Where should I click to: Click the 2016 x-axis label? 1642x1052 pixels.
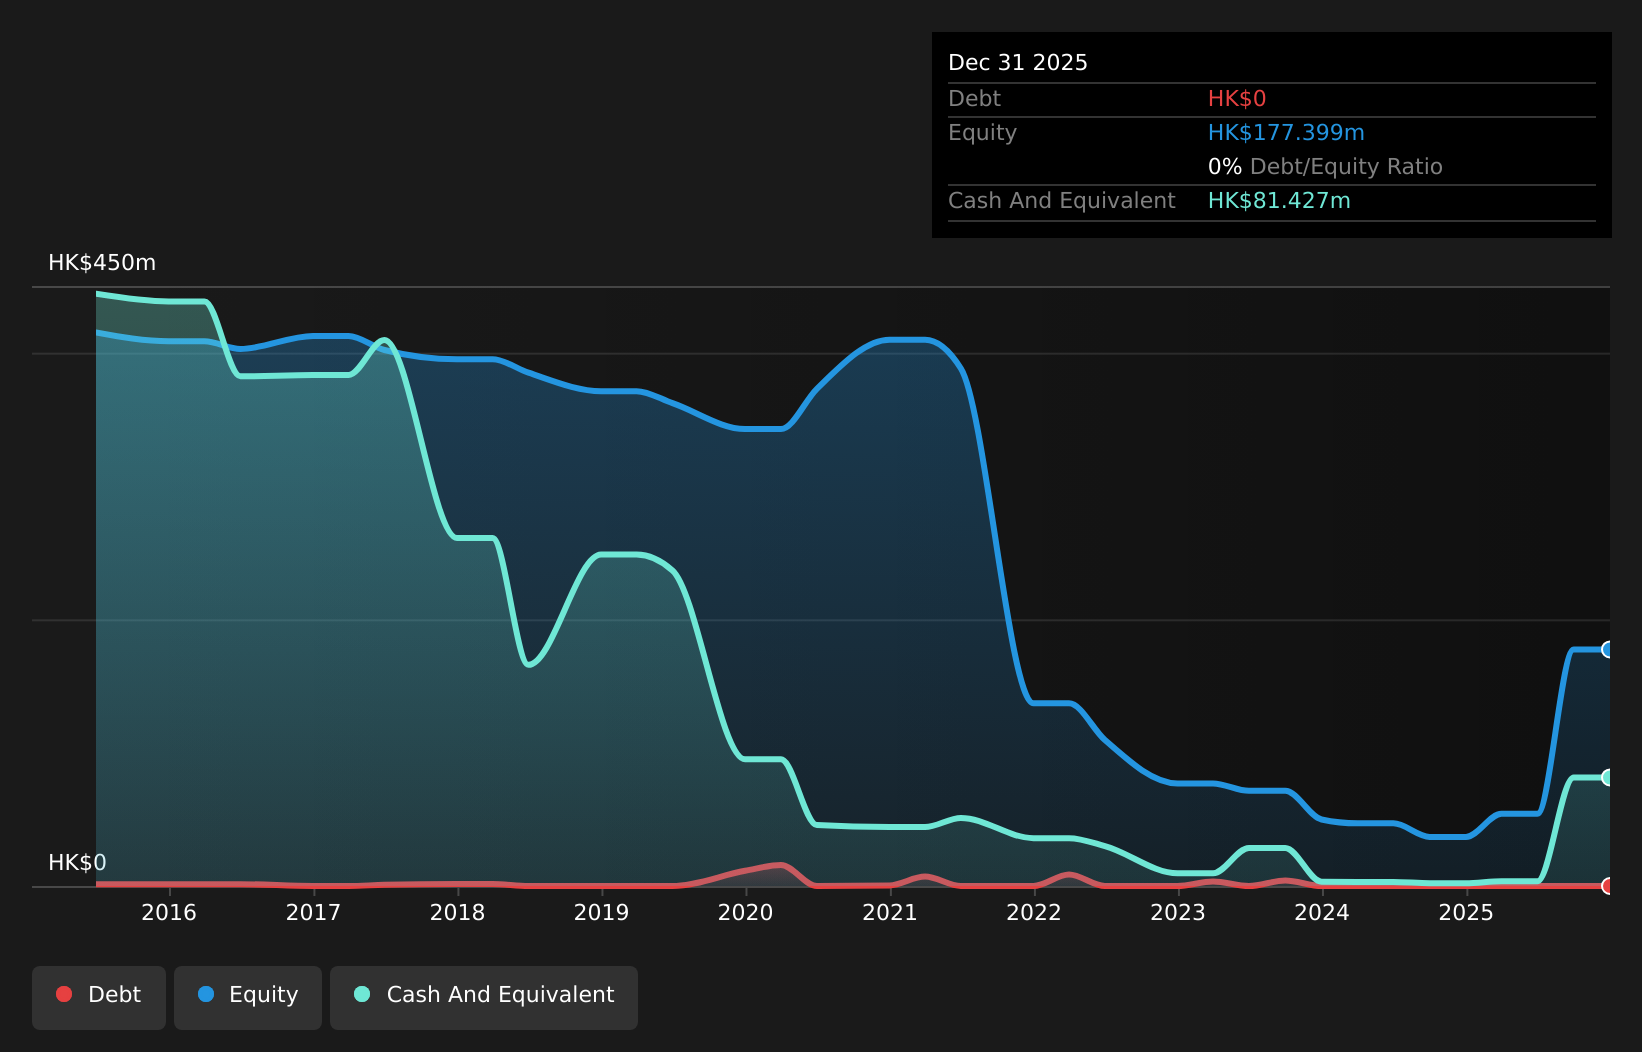tap(169, 912)
